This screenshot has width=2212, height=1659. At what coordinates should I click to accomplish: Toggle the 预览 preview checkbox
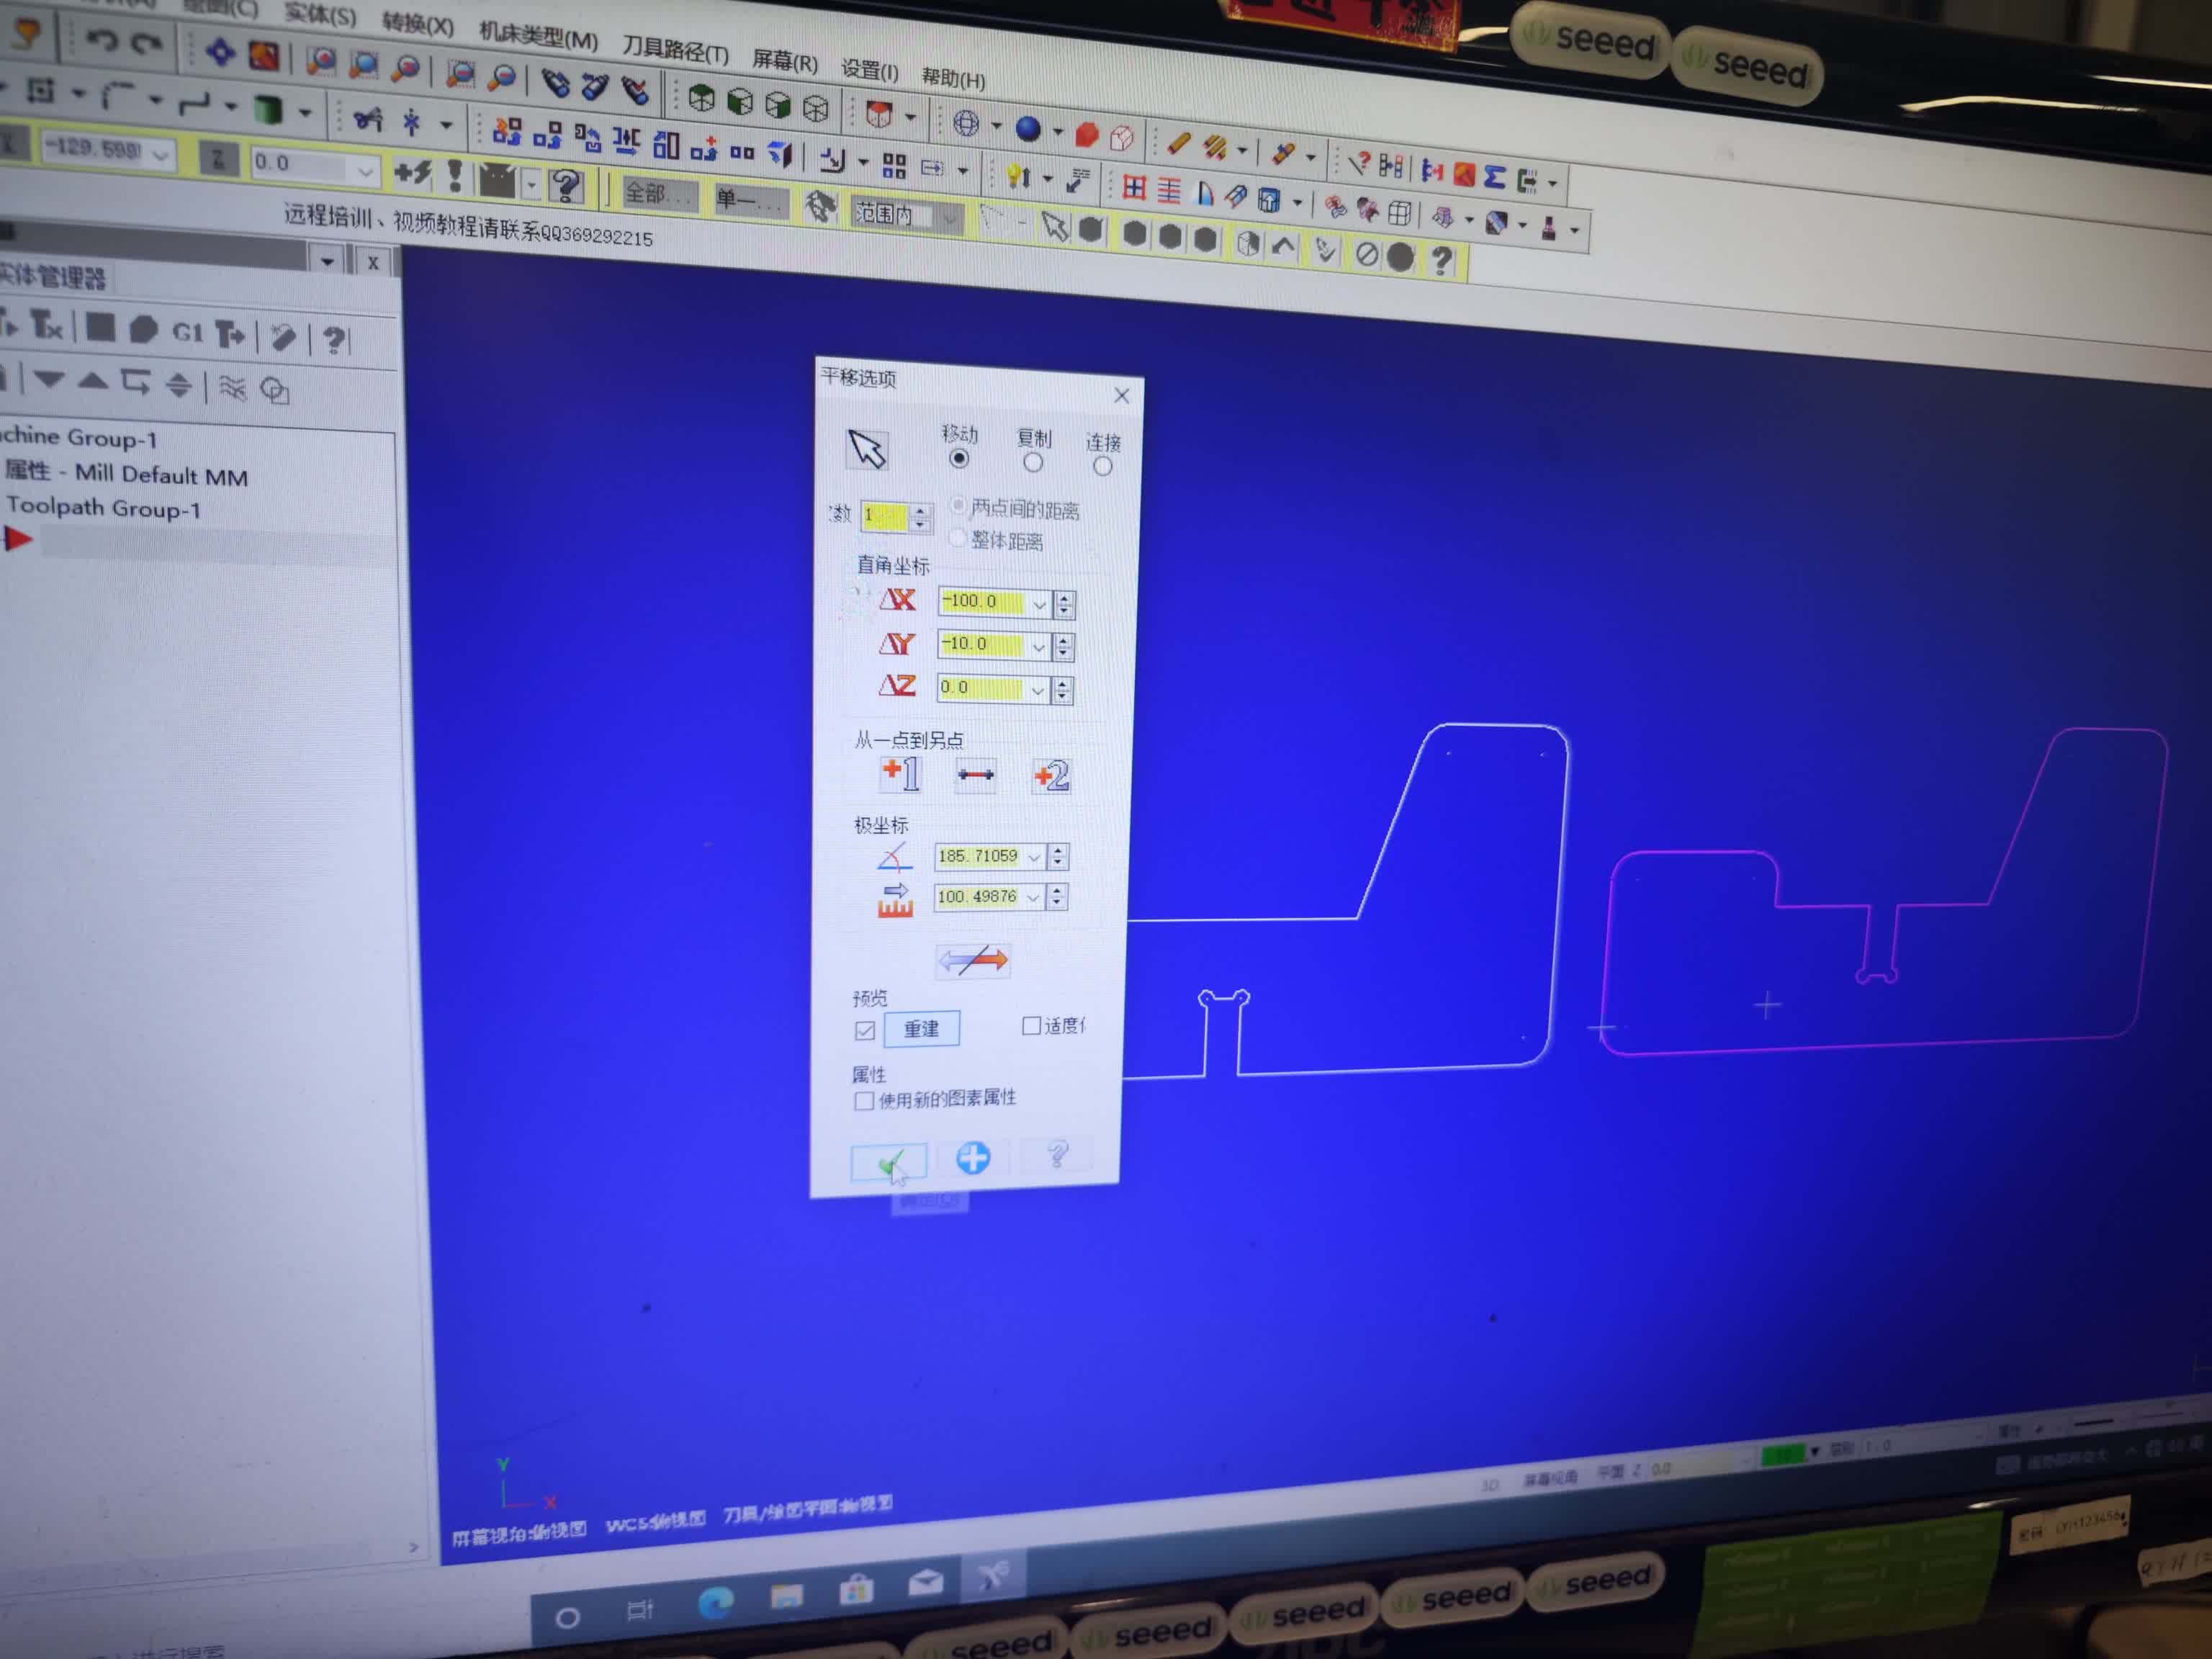[x=865, y=1030]
